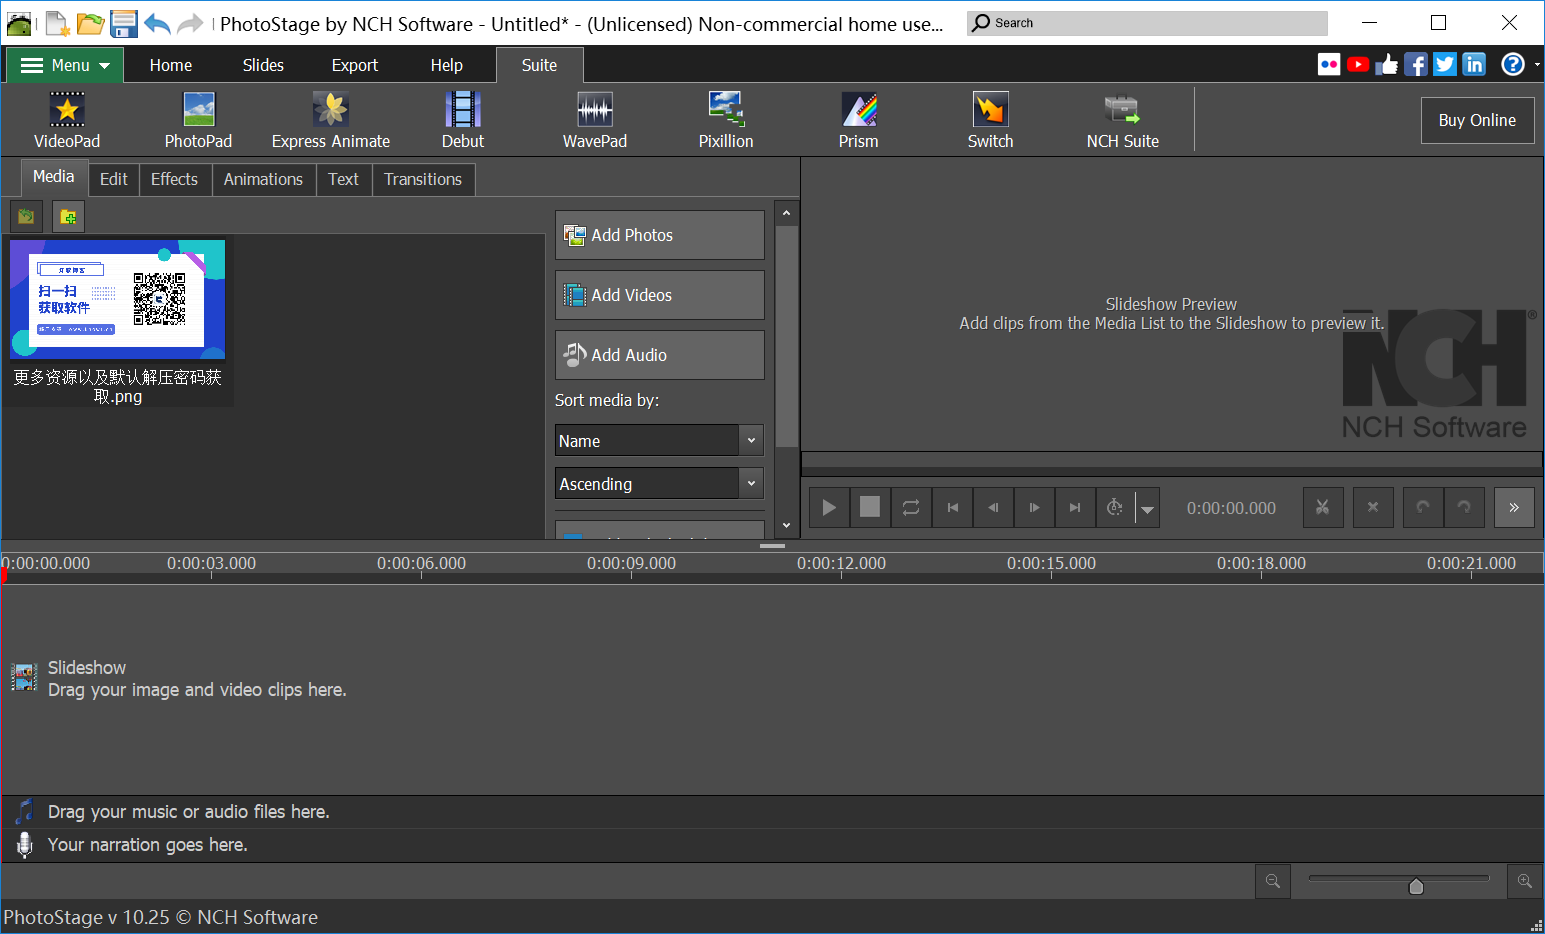Click the add folder icon in media bin
Viewport: 1545px width, 934px height.
pos(68,216)
